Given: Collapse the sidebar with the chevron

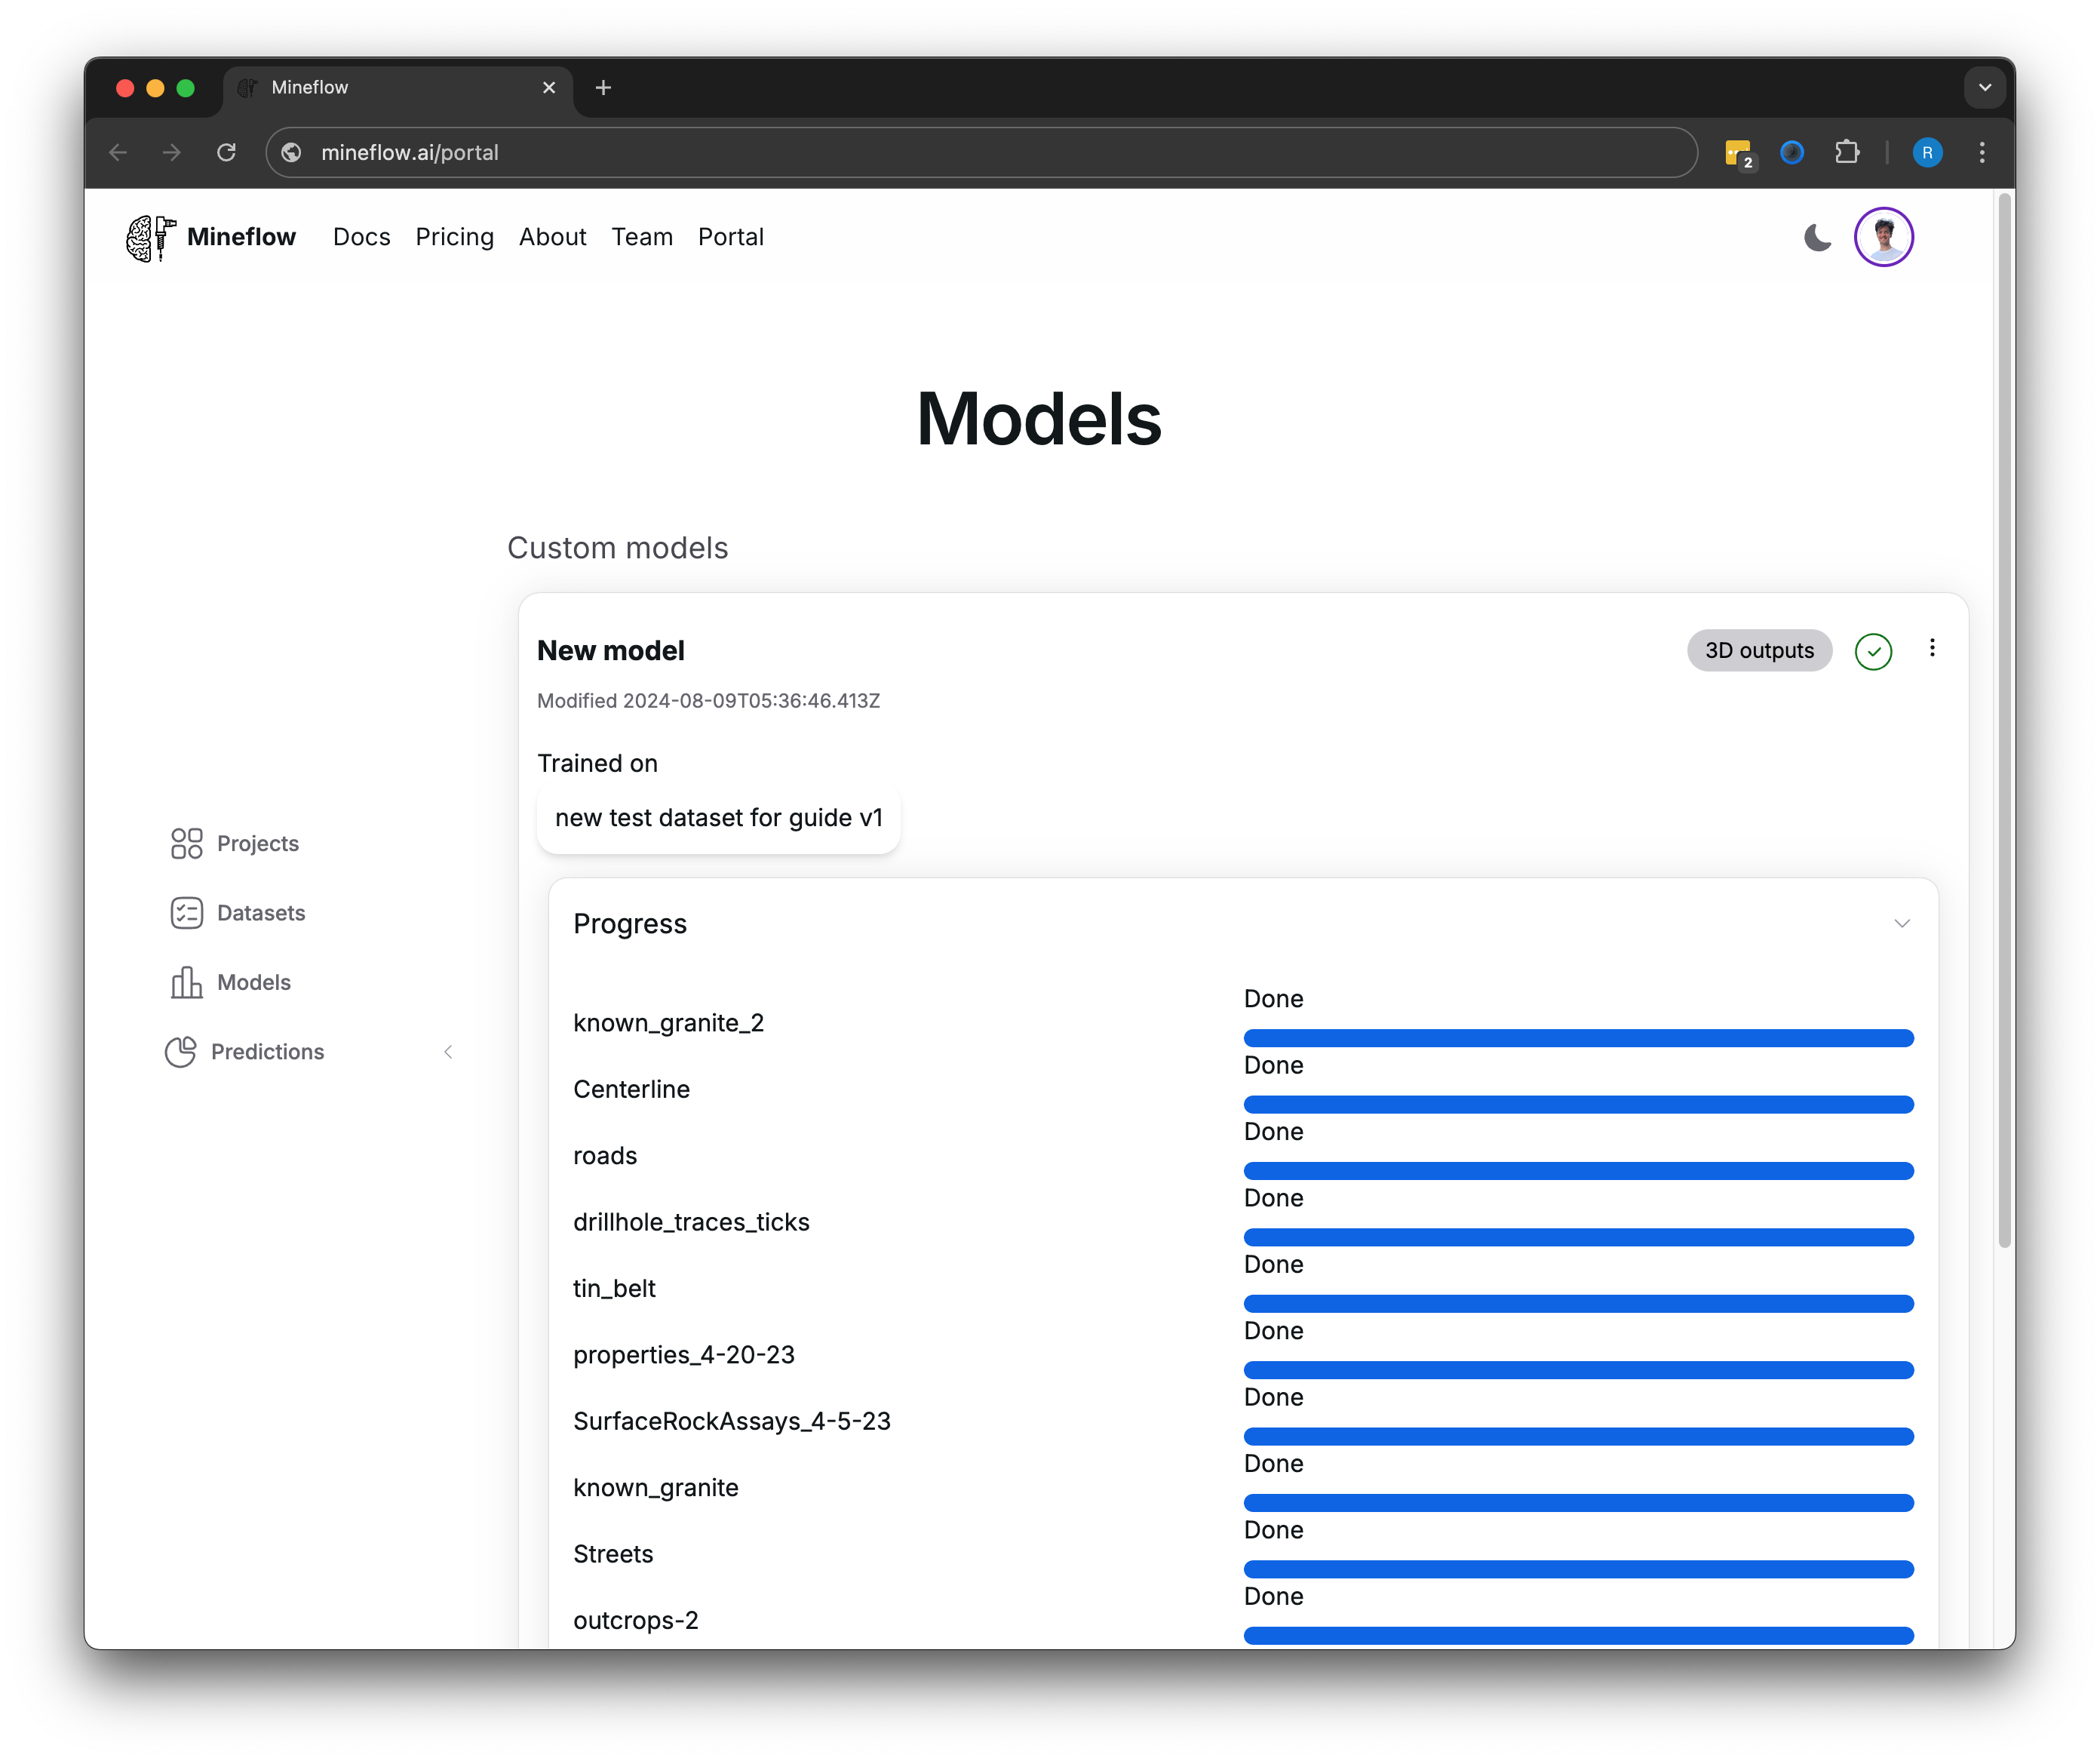Looking at the screenshot, I should [x=448, y=1052].
